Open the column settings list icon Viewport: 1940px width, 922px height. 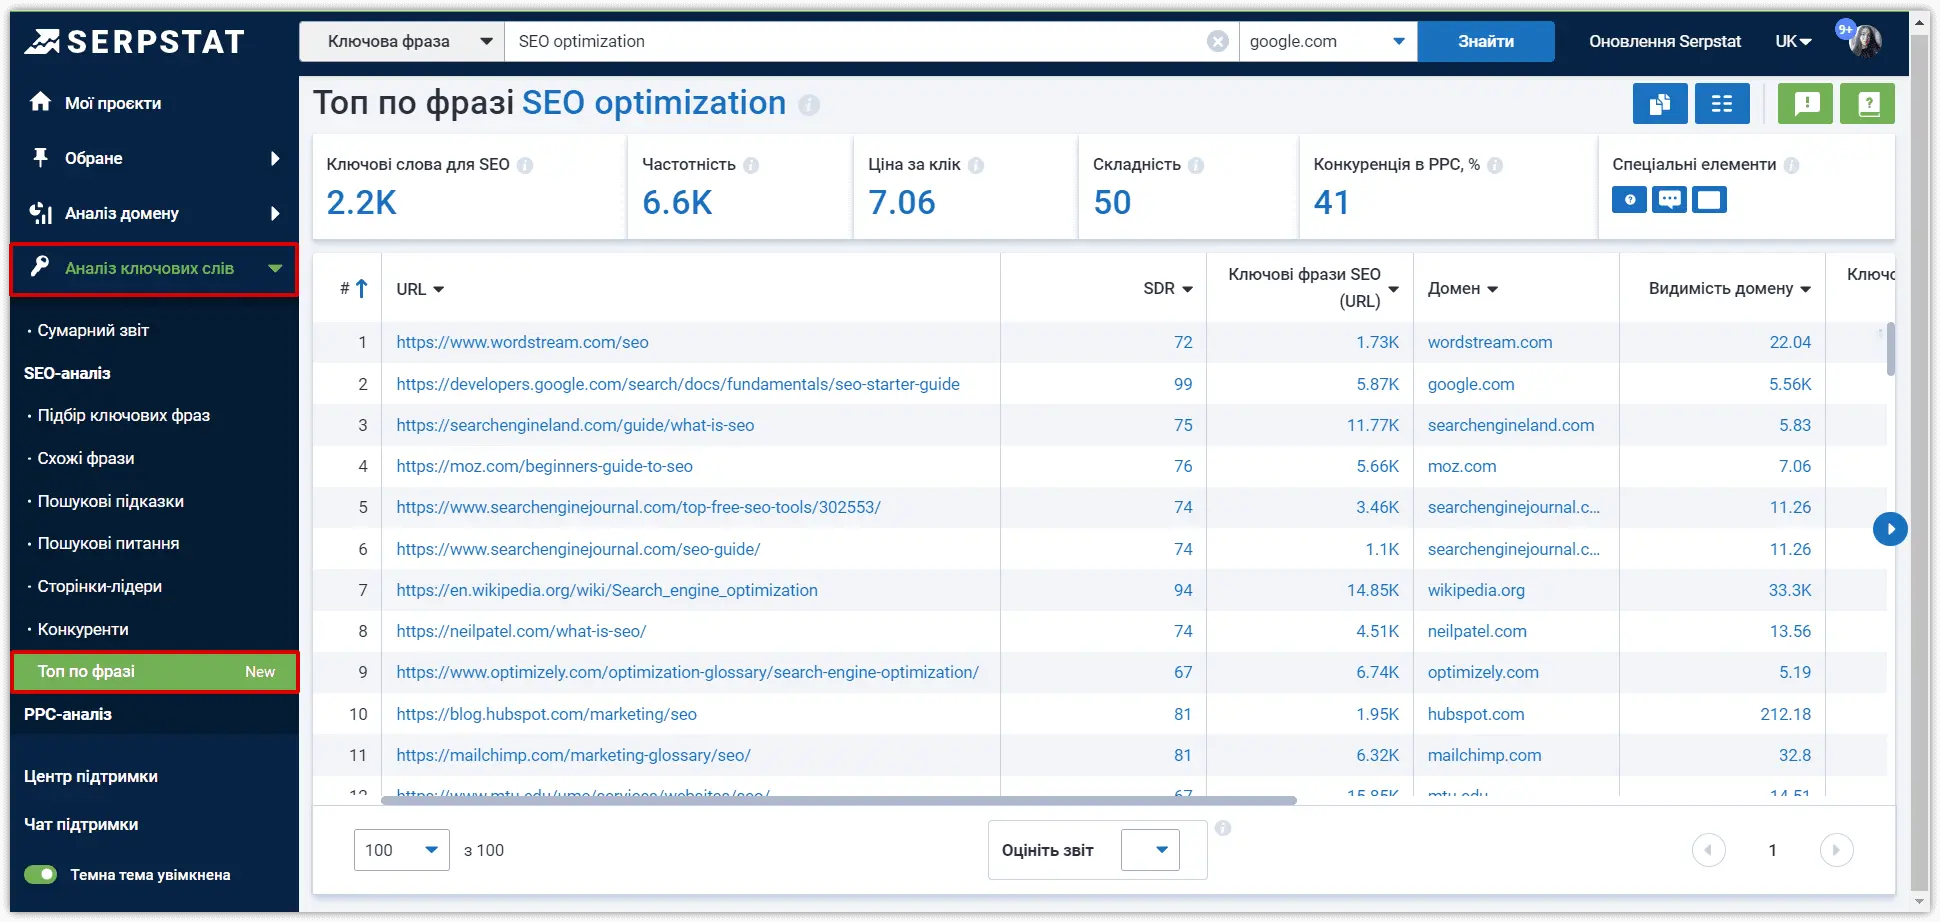tap(1722, 103)
